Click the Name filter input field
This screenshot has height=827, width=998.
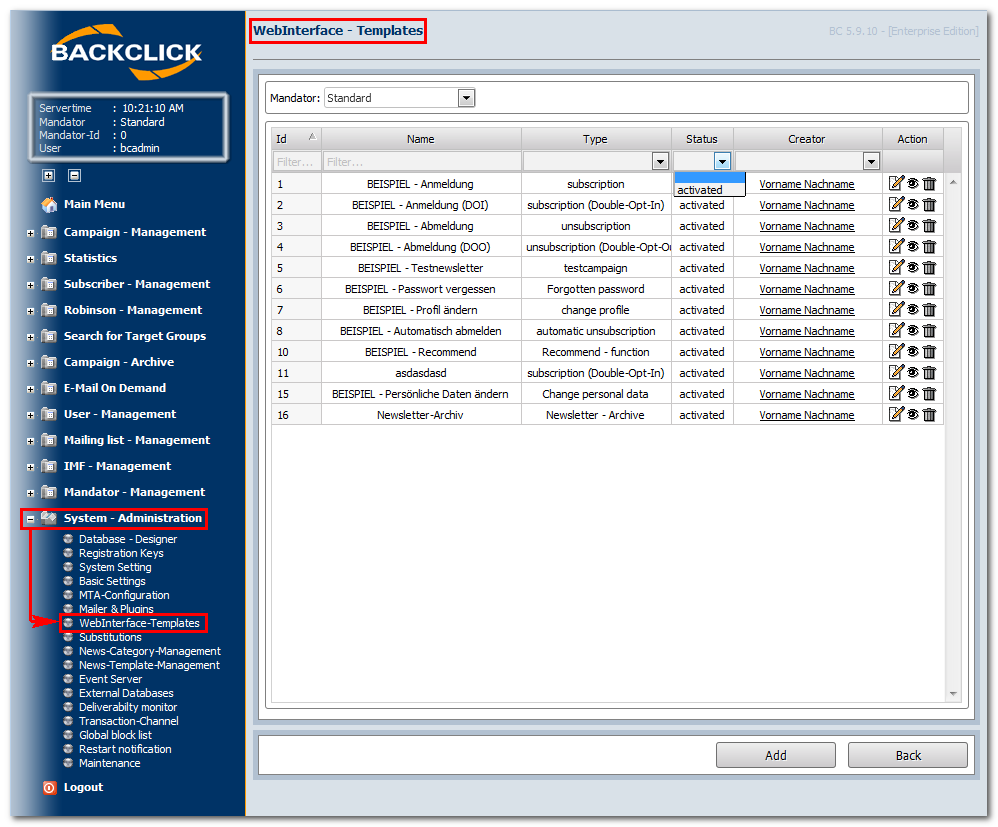421,162
